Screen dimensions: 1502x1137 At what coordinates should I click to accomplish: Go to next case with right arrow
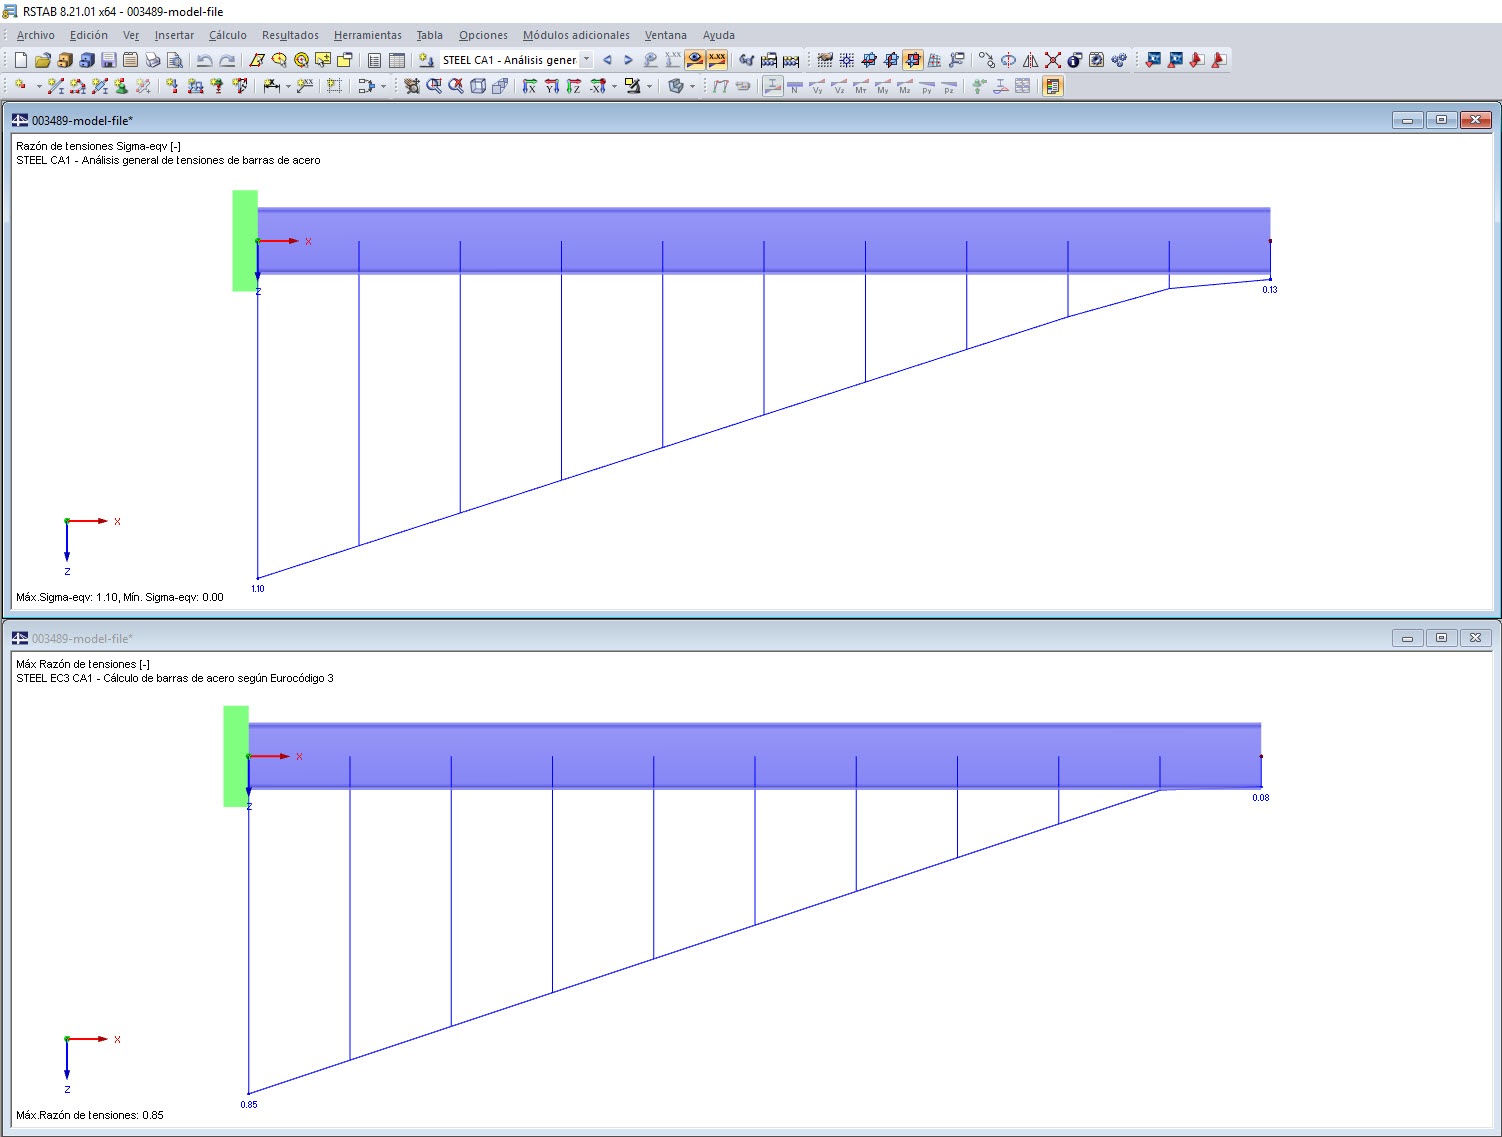[628, 60]
